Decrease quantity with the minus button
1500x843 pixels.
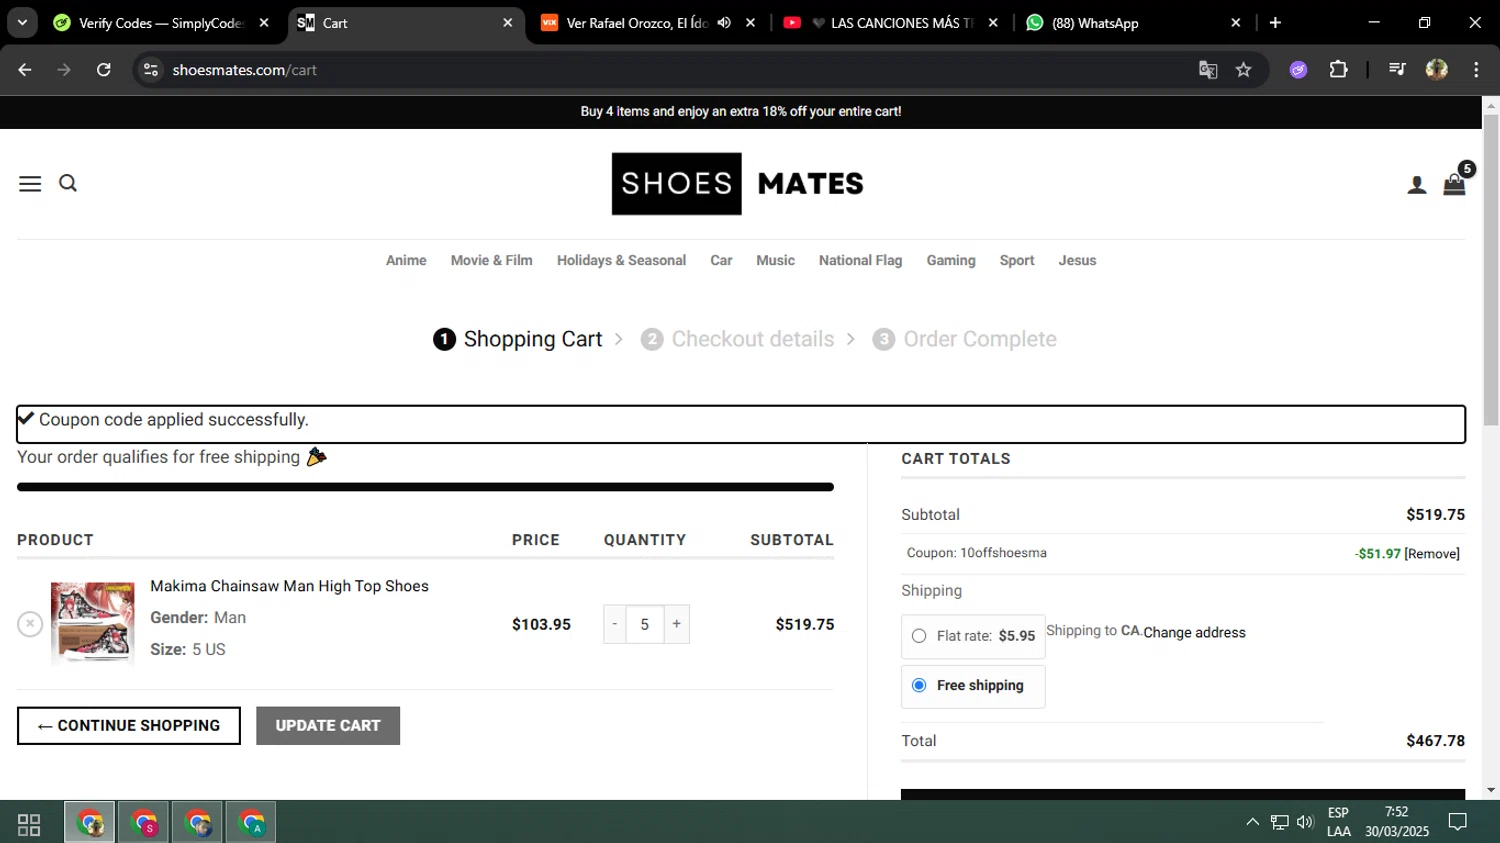tap(615, 624)
